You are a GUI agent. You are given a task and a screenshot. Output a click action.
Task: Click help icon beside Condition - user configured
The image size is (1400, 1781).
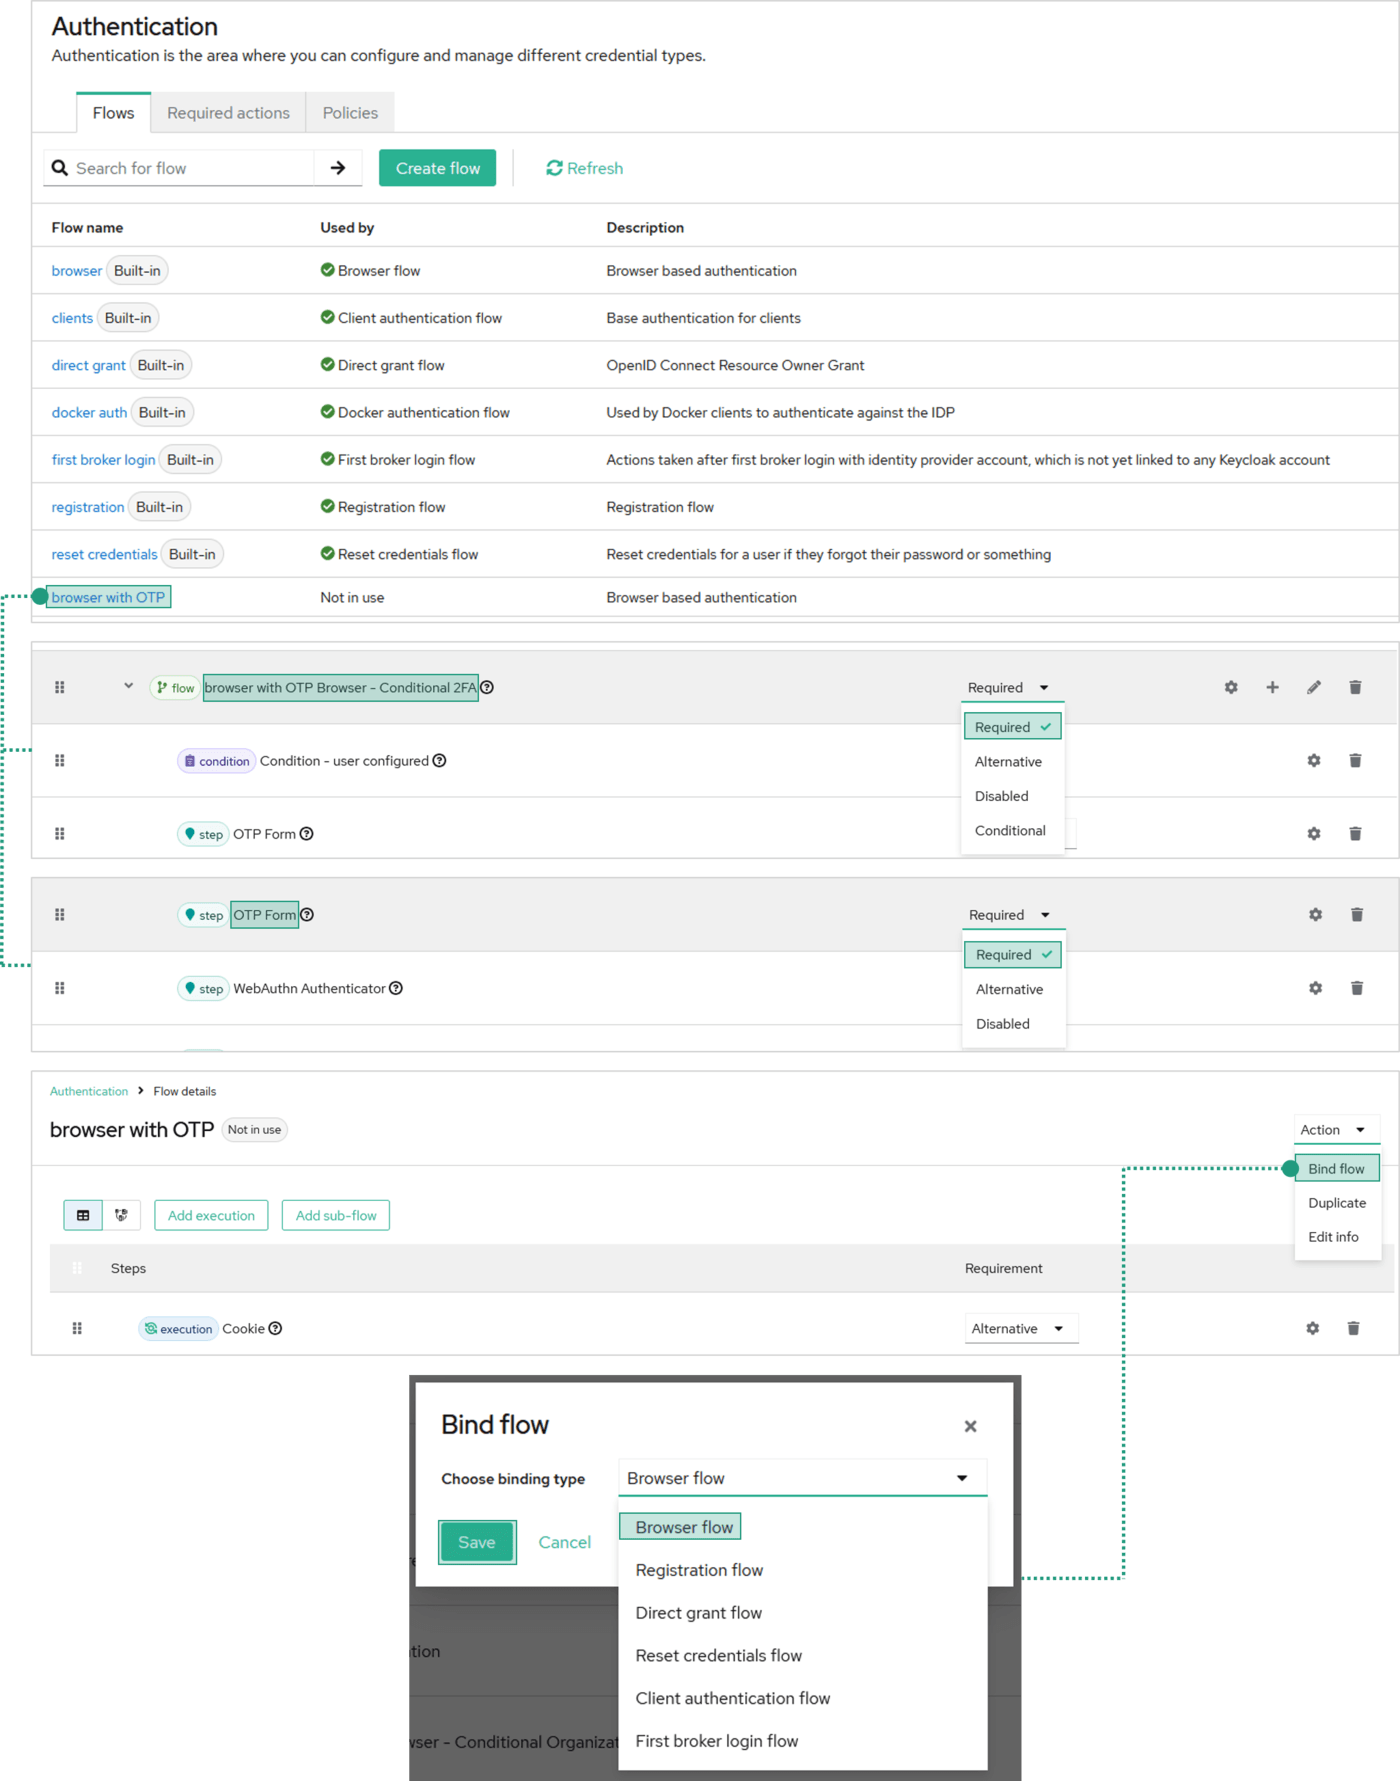pos(439,761)
